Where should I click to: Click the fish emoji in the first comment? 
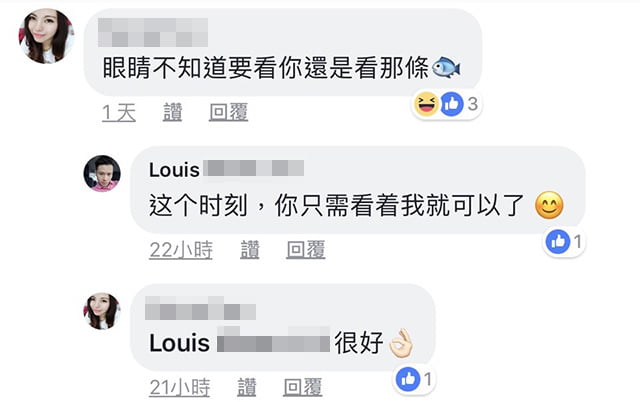pyautogui.click(x=446, y=67)
